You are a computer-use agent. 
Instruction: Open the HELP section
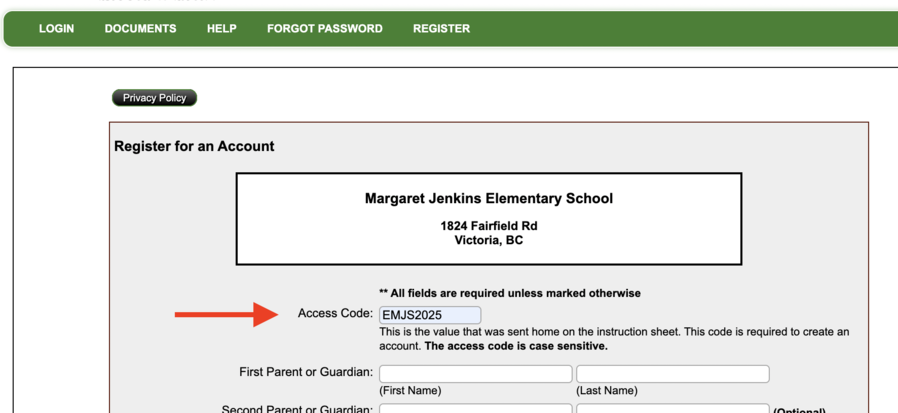point(222,29)
